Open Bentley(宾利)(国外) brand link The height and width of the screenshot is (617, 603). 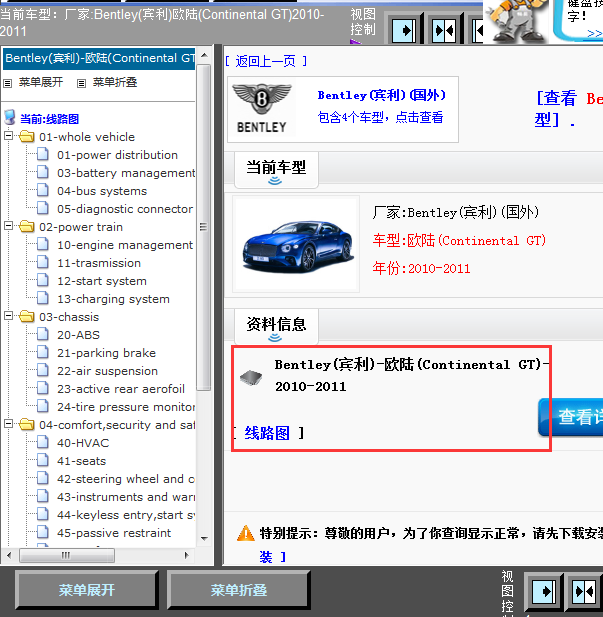pyautogui.click(x=382, y=95)
